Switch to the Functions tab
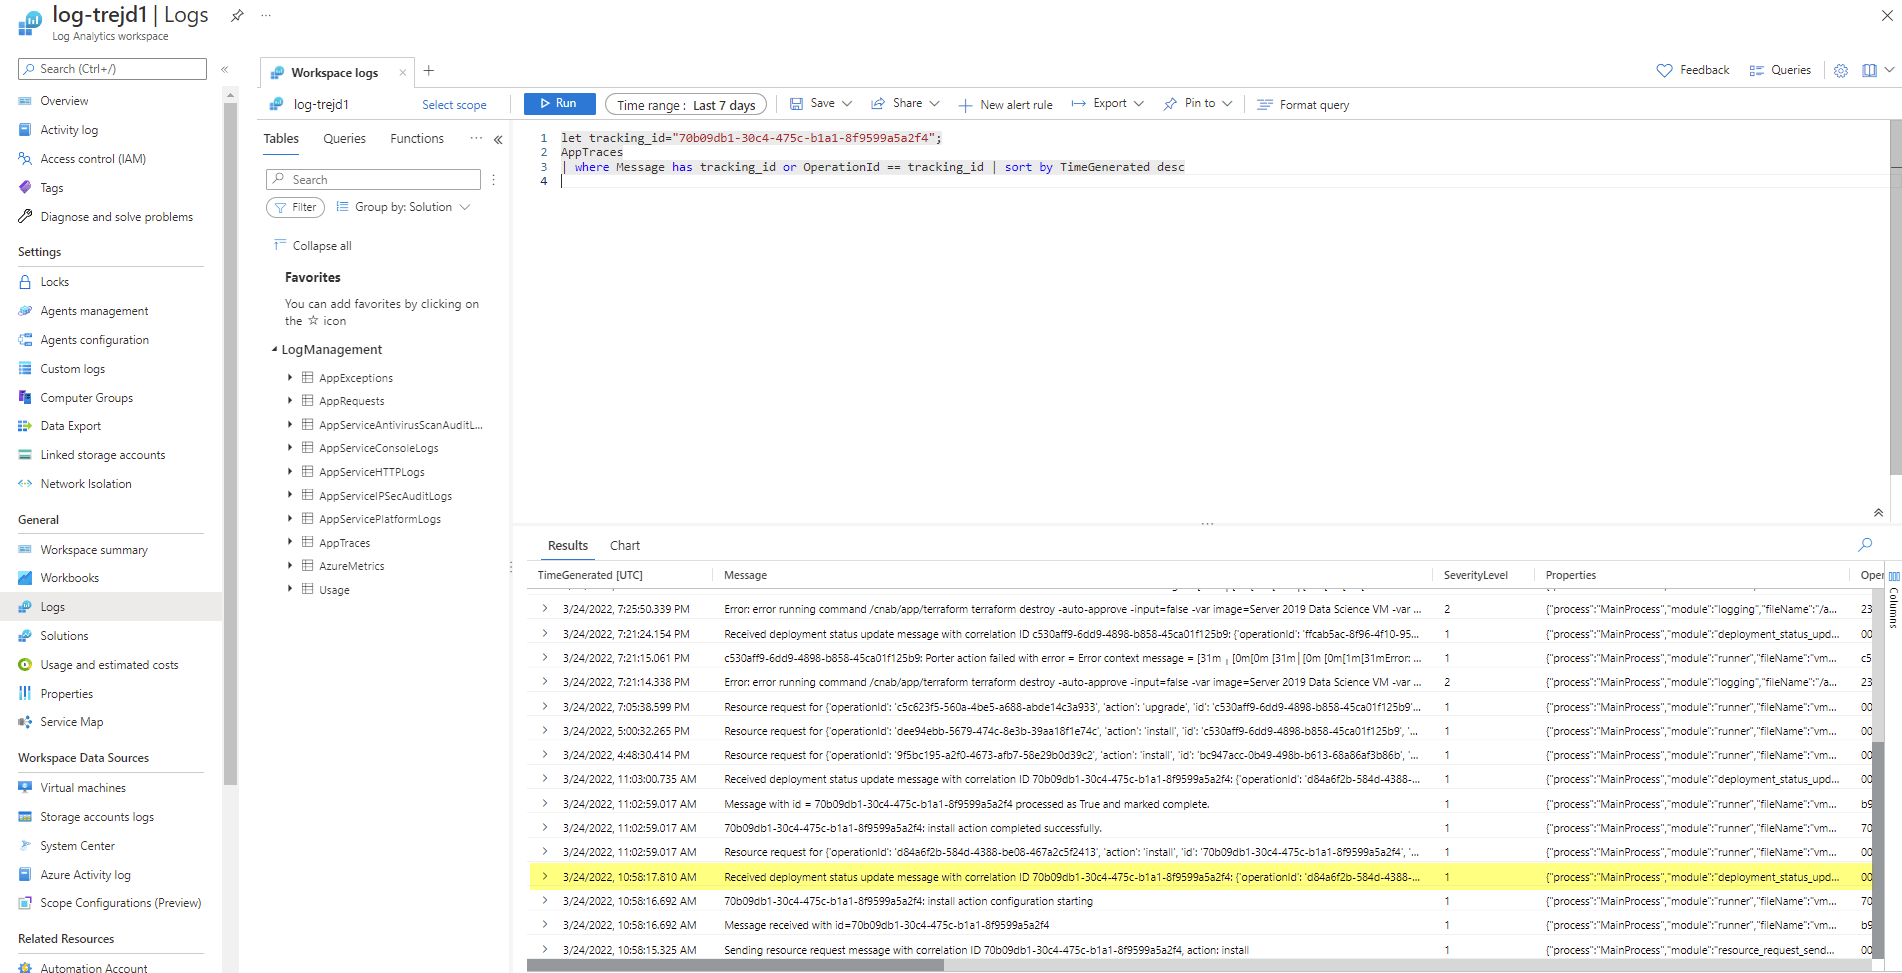The width and height of the screenshot is (1902, 973). (x=416, y=138)
